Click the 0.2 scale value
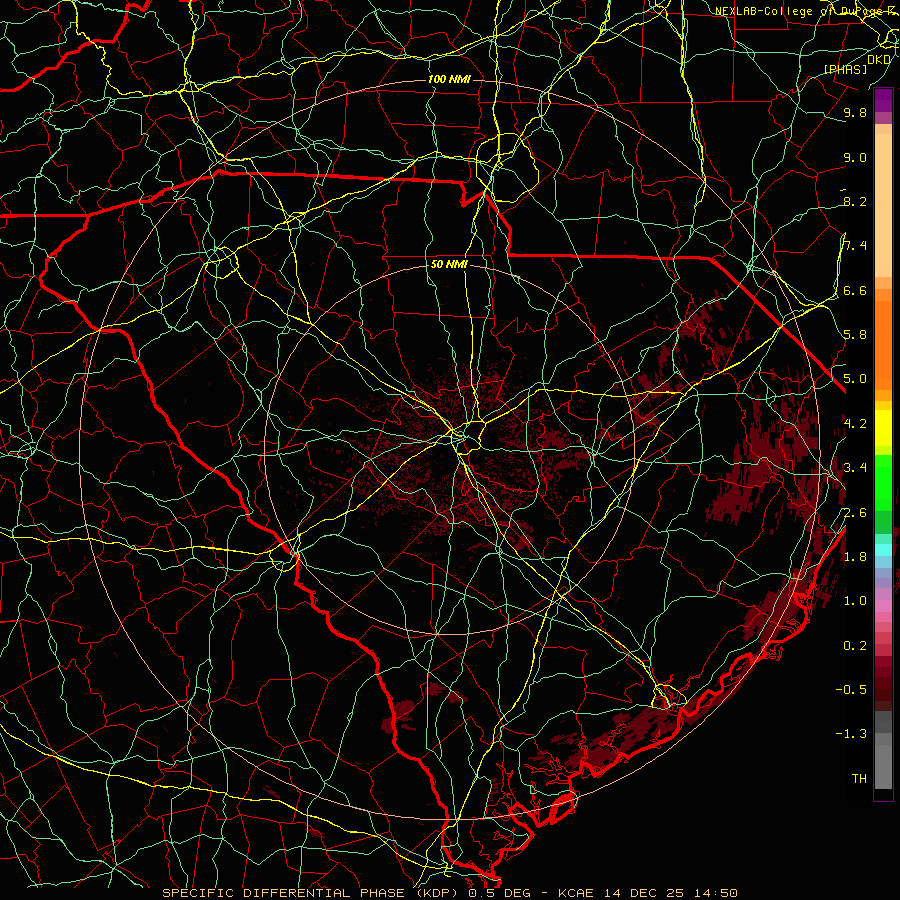900x900 pixels. pyautogui.click(x=855, y=646)
